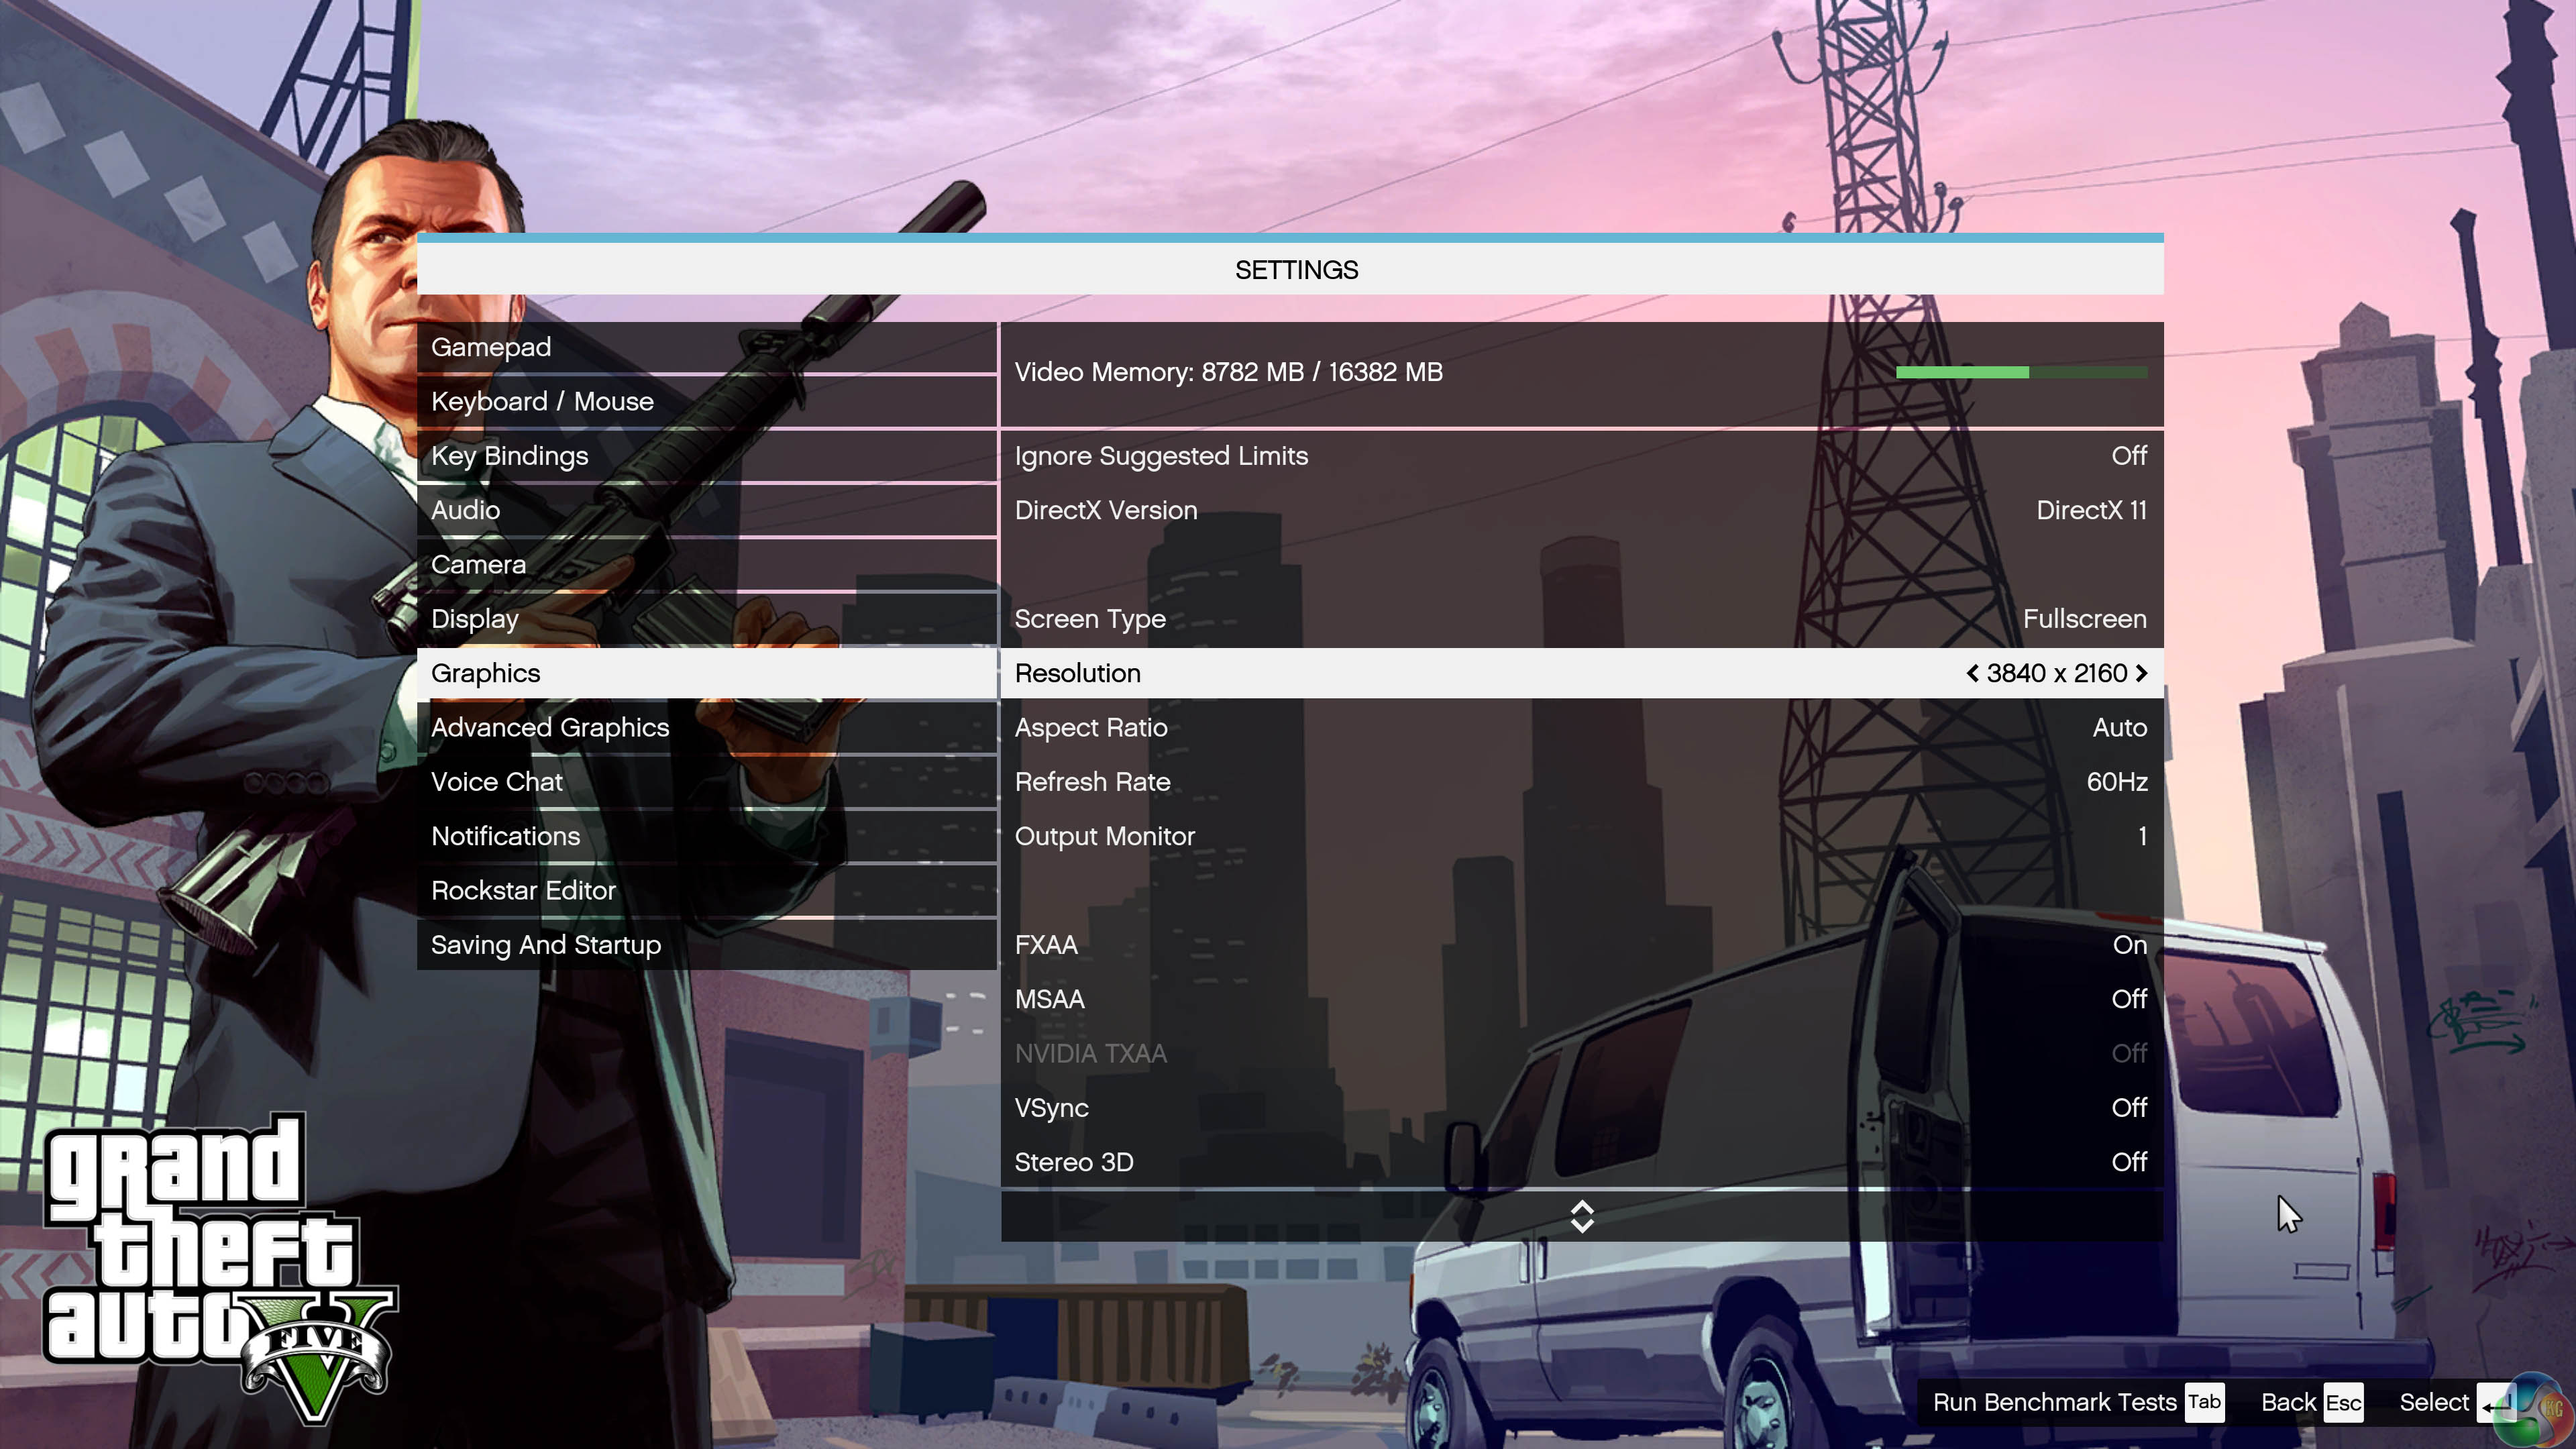Click the left arrow next to resolution 3840 x 2160

coord(1972,673)
